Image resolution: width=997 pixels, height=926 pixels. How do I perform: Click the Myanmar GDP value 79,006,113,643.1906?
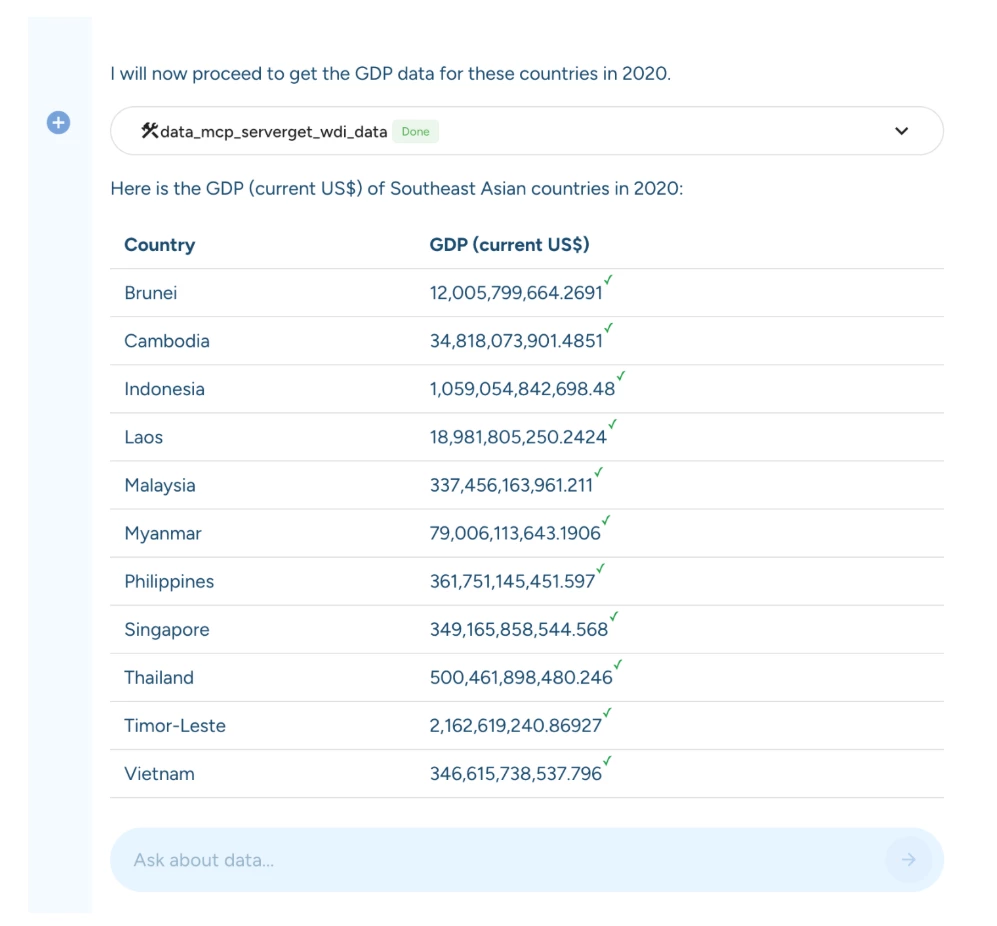click(515, 534)
